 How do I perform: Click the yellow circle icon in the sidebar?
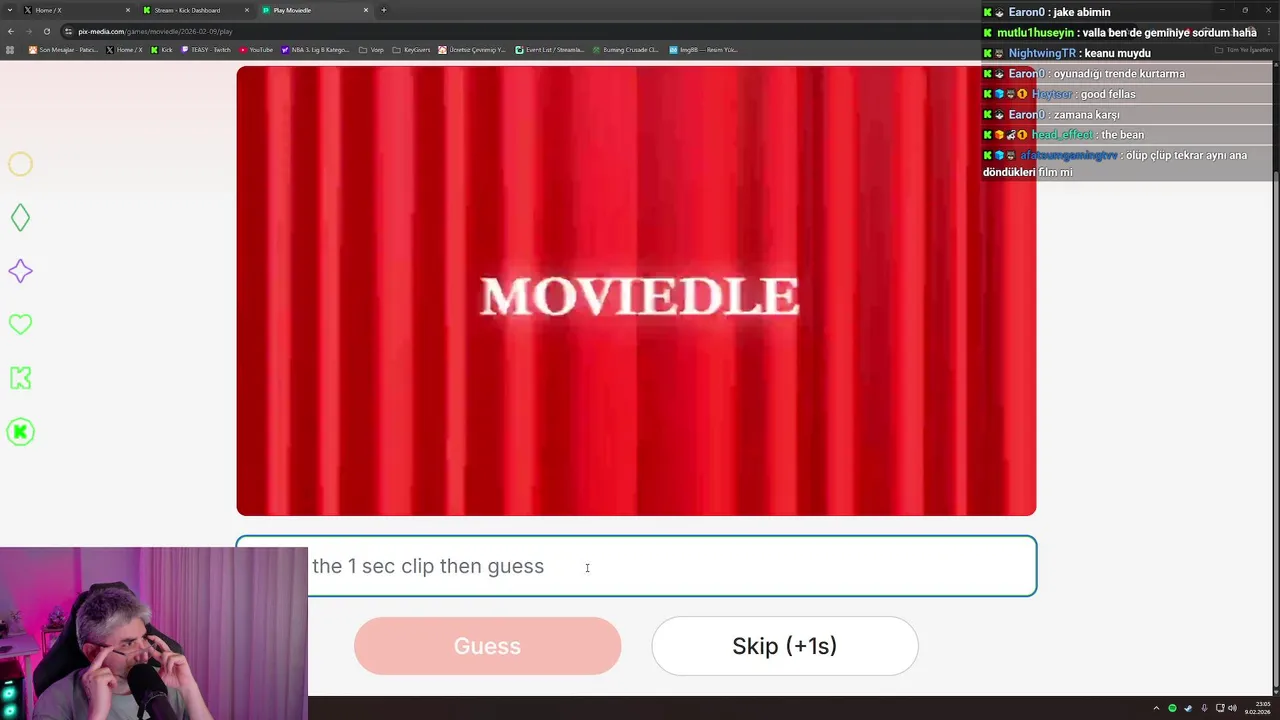tap(20, 164)
